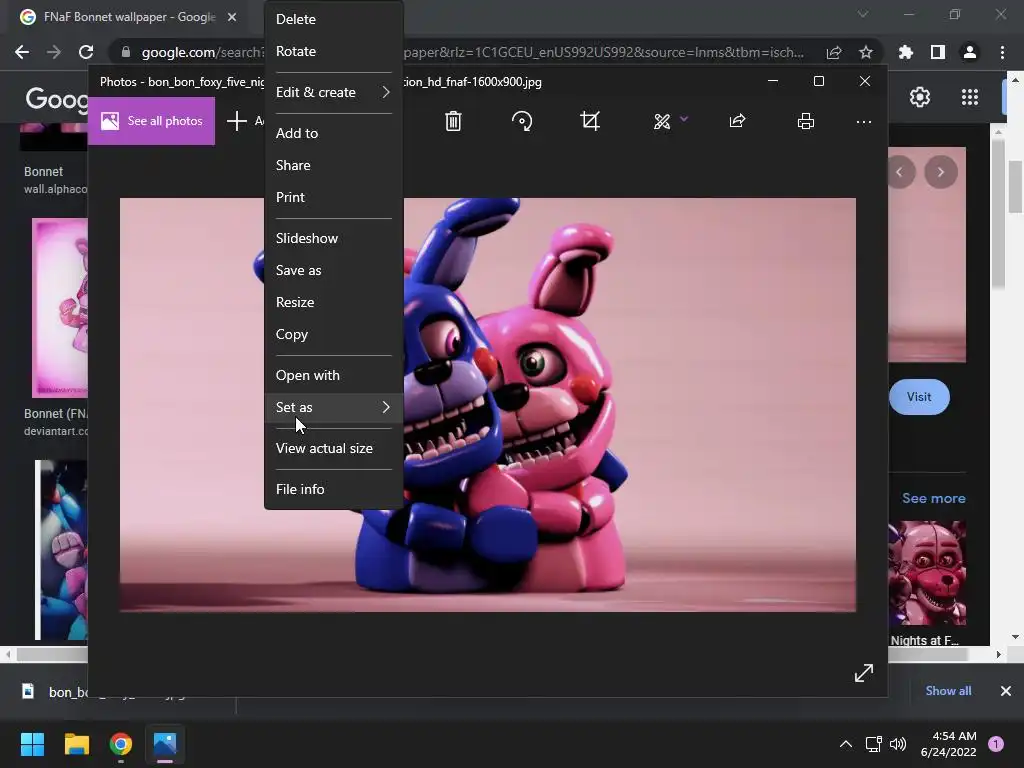Image resolution: width=1024 pixels, height=768 pixels.
Task: Select Add to in context menu
Action: (x=333, y=133)
